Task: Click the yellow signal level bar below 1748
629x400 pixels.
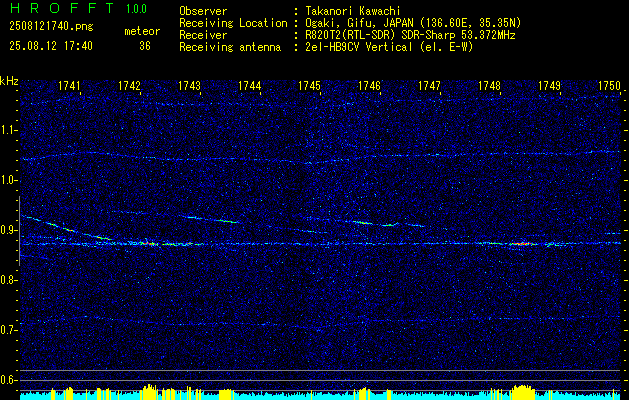Action: point(523,392)
